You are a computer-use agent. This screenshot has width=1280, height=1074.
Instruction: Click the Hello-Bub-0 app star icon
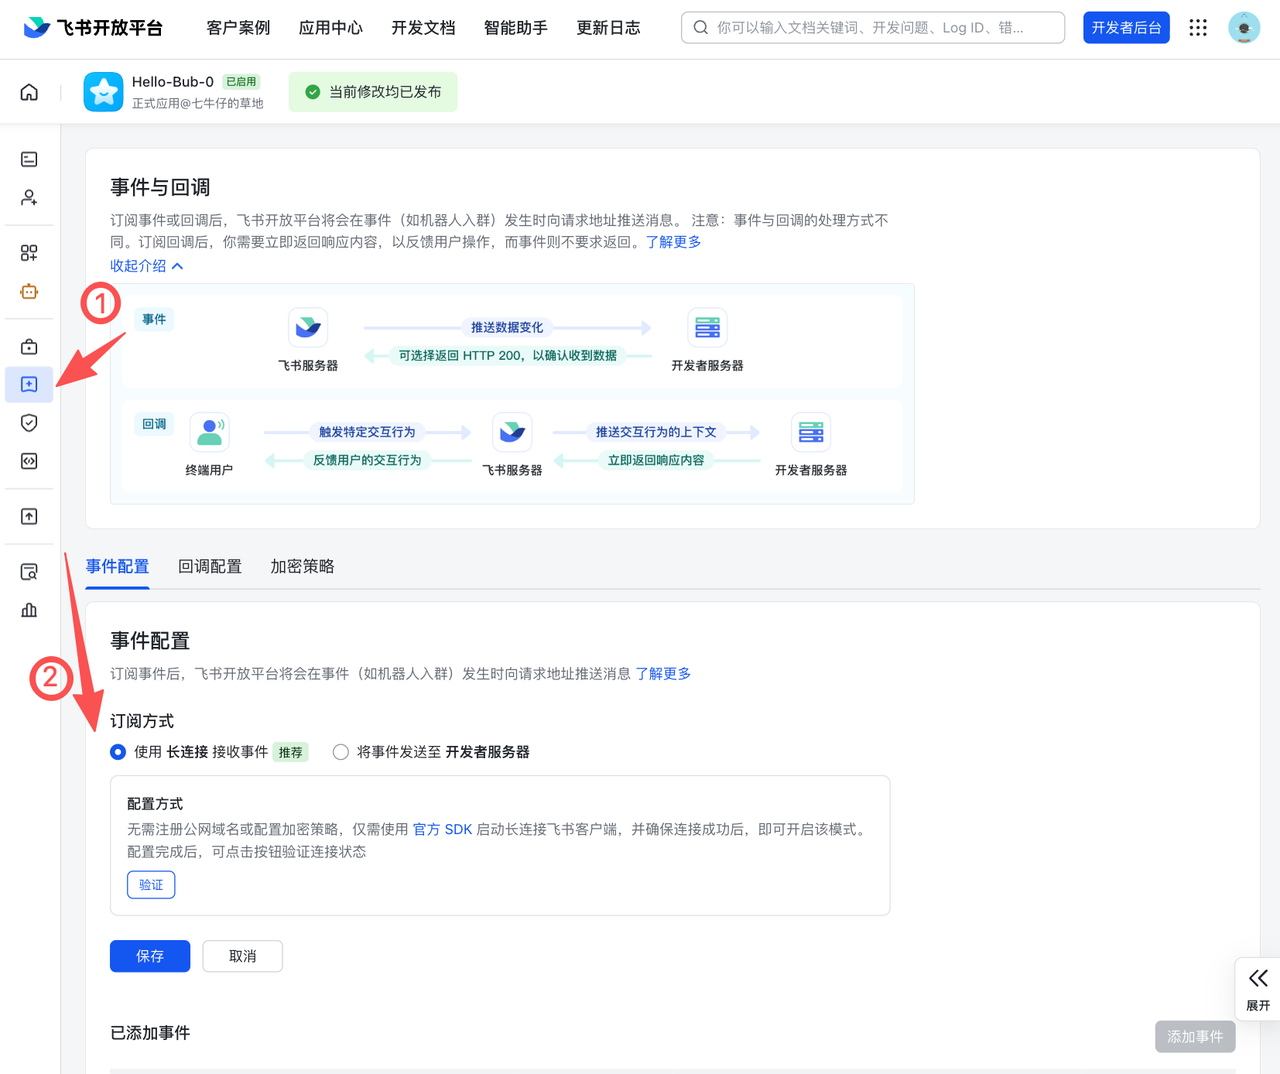(103, 92)
